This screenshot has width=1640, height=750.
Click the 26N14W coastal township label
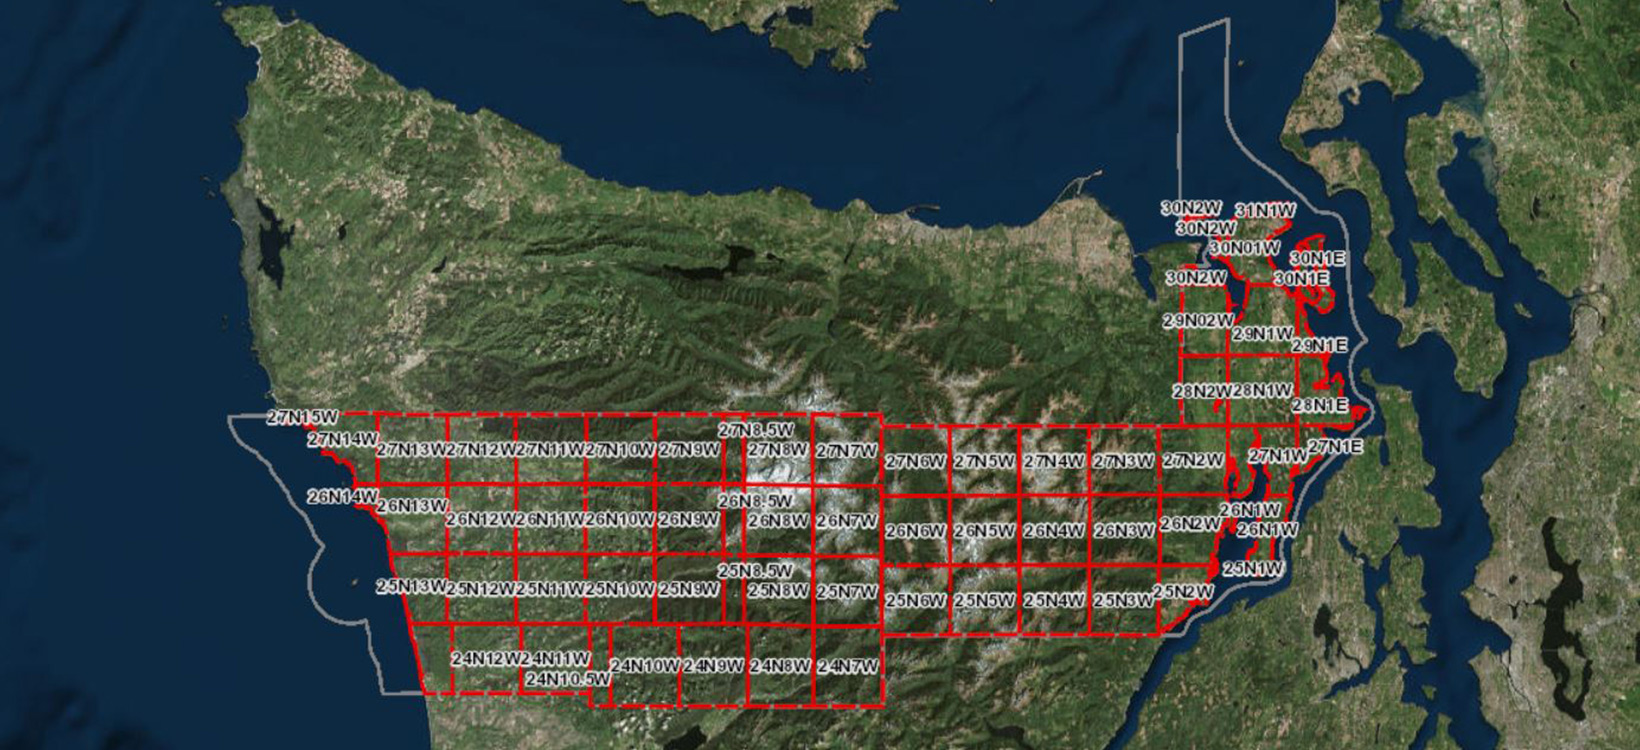(342, 496)
